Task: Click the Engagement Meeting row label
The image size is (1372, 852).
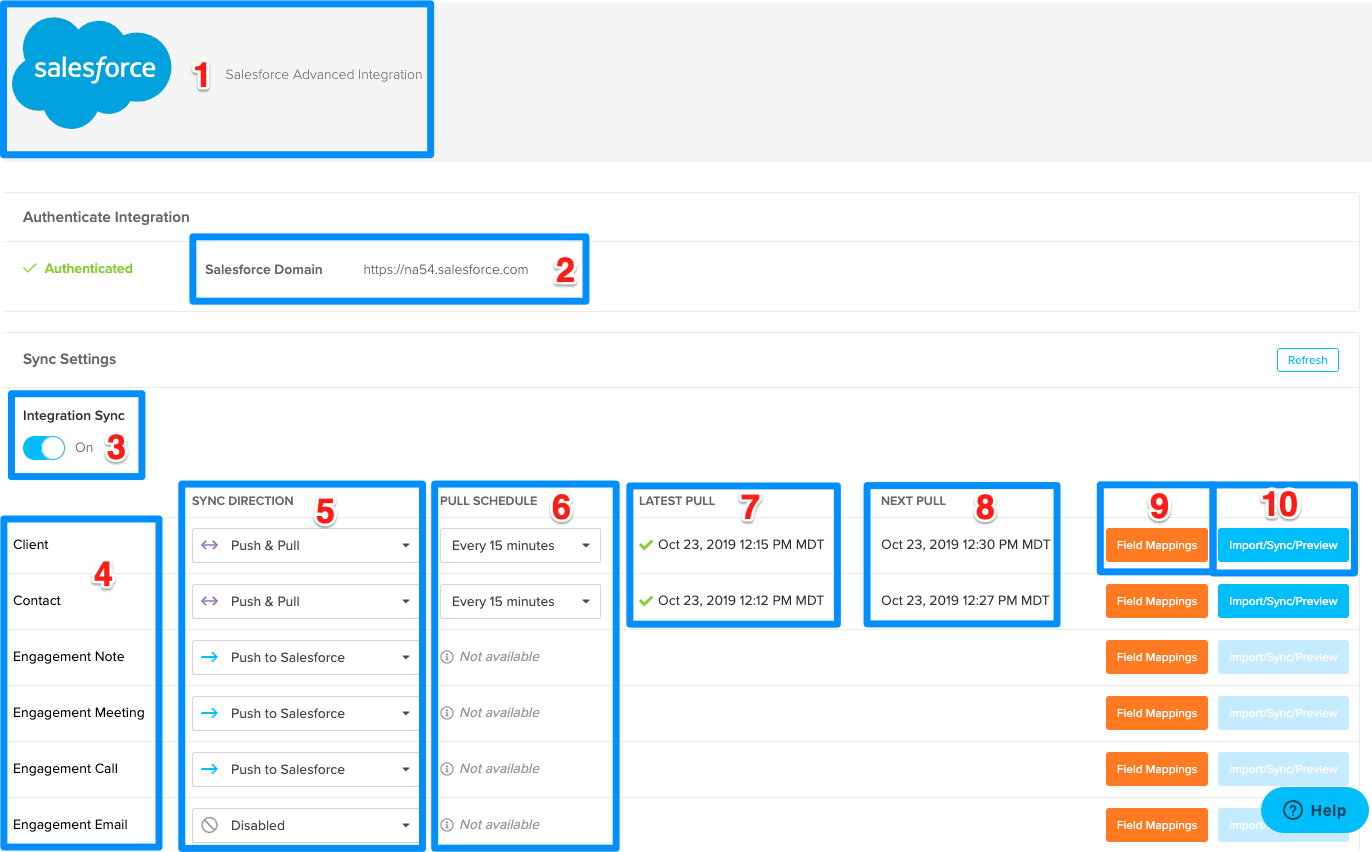Action: [x=79, y=712]
